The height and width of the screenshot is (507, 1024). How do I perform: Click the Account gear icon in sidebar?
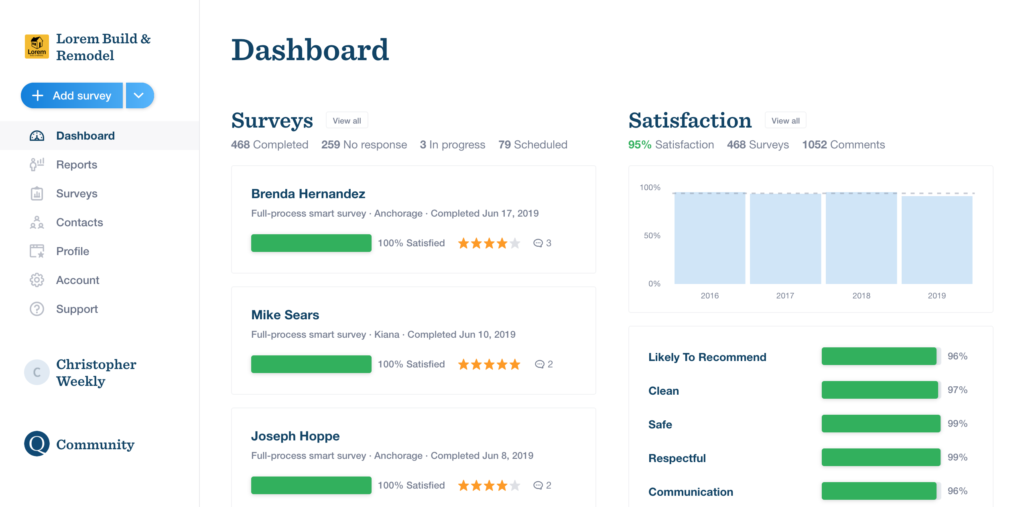click(x=37, y=280)
